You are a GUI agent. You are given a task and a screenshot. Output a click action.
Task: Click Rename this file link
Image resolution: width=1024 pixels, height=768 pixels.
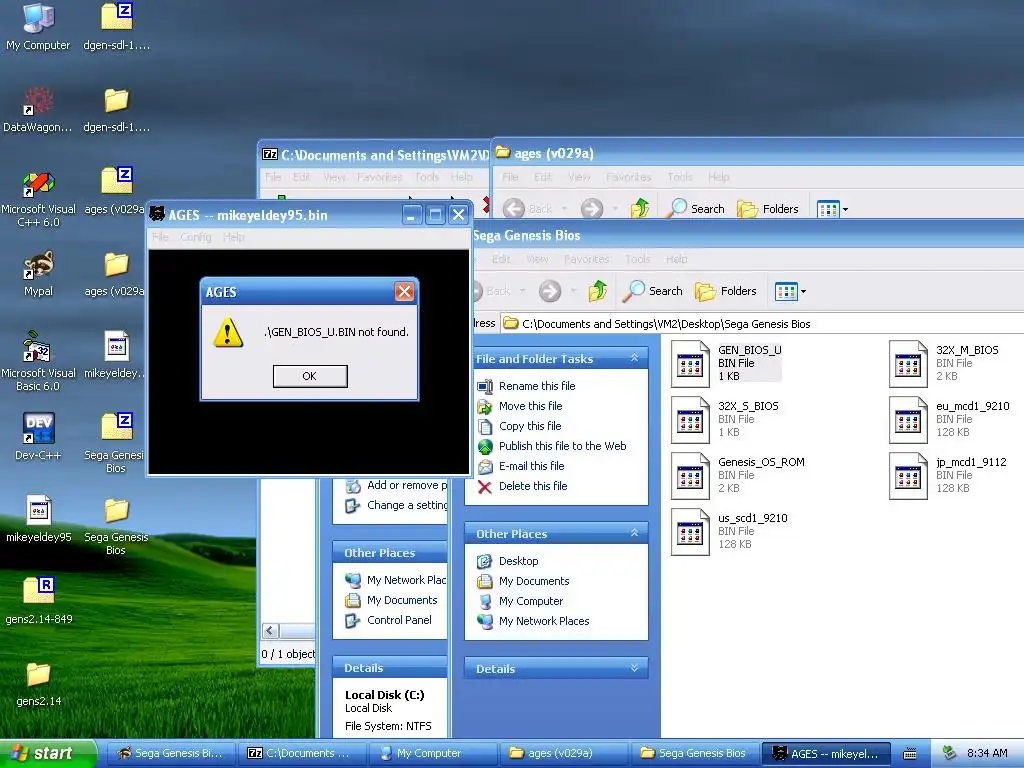coord(537,386)
